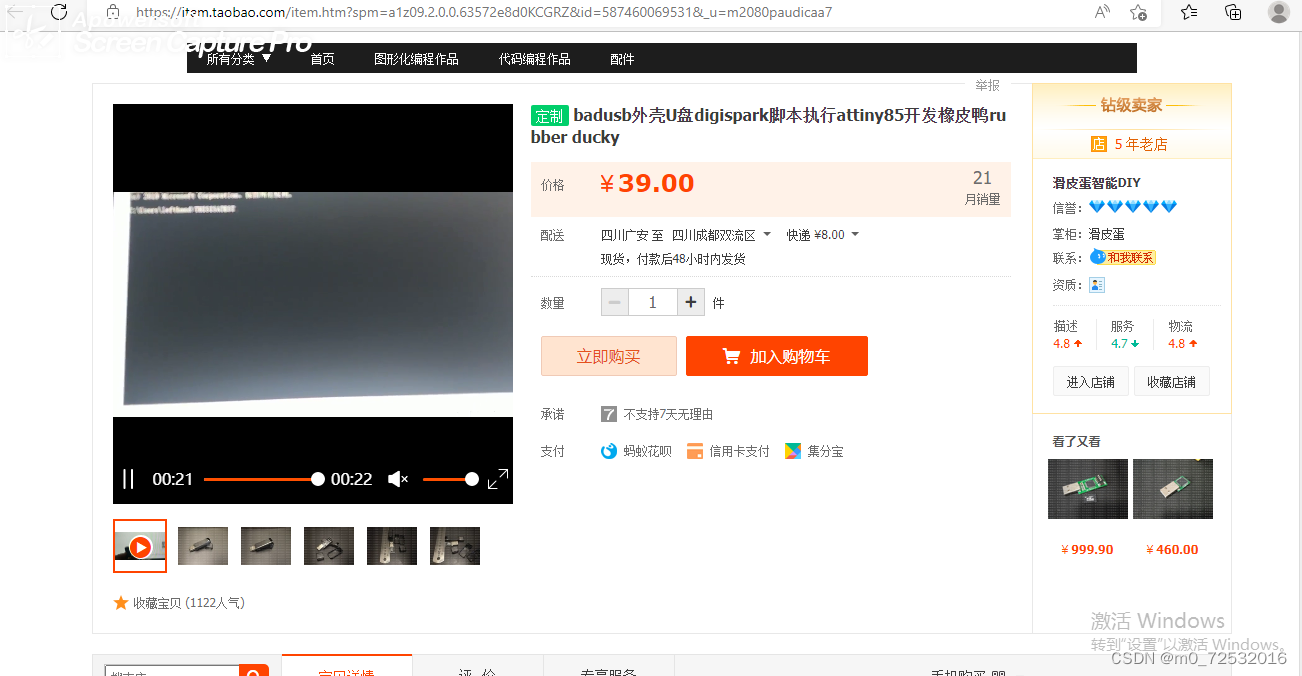
Task: Click the 蚂蚁花呗 payment icon
Action: [609, 451]
